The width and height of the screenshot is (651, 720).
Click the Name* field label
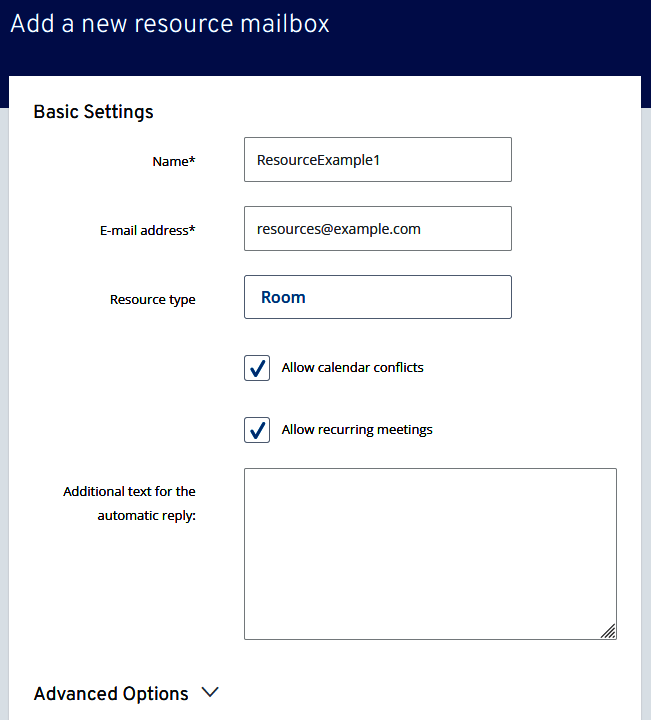[x=173, y=161]
